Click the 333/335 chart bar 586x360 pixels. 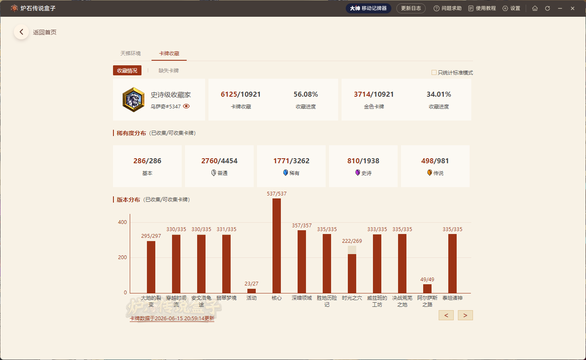click(377, 264)
